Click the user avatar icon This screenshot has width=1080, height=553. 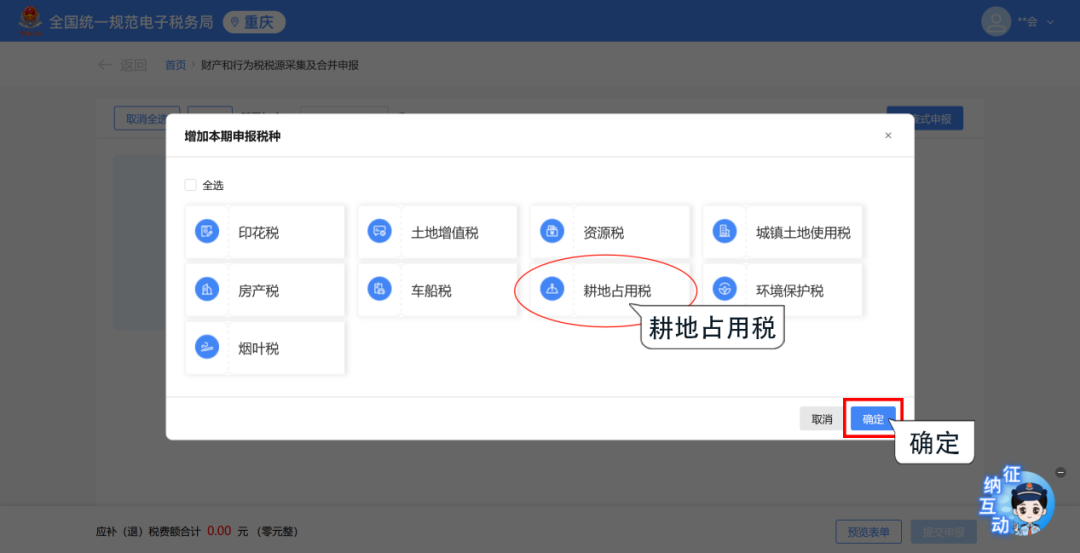(x=996, y=21)
